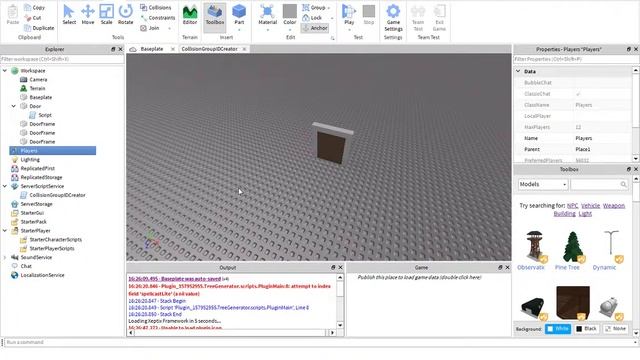Open the Terrain Editor

coord(190,15)
